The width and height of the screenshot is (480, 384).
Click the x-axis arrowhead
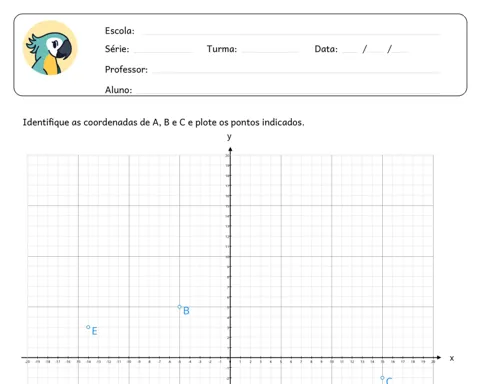click(x=438, y=358)
